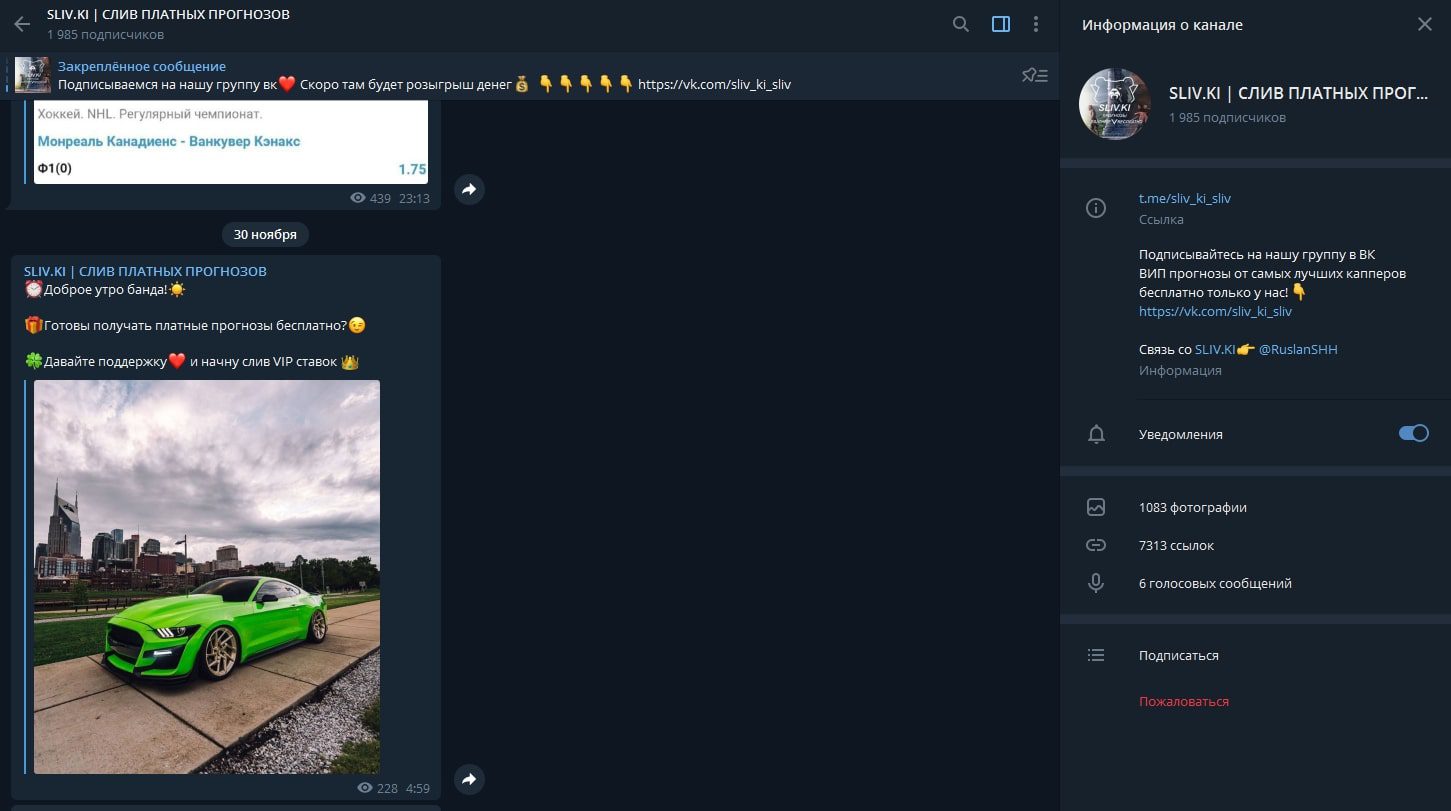Screen dimensions: 1451x811
Task: Click the info circle icon
Action: pos(1096,208)
